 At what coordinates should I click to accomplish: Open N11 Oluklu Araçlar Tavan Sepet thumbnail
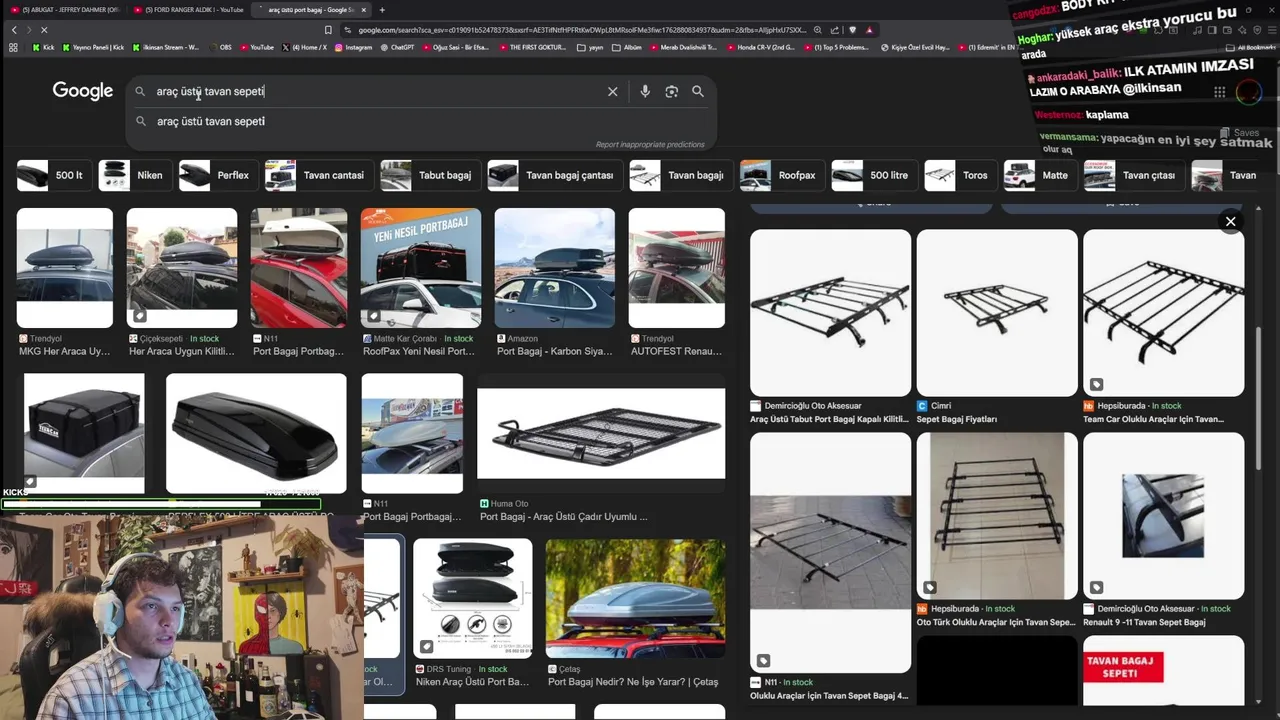pos(831,552)
